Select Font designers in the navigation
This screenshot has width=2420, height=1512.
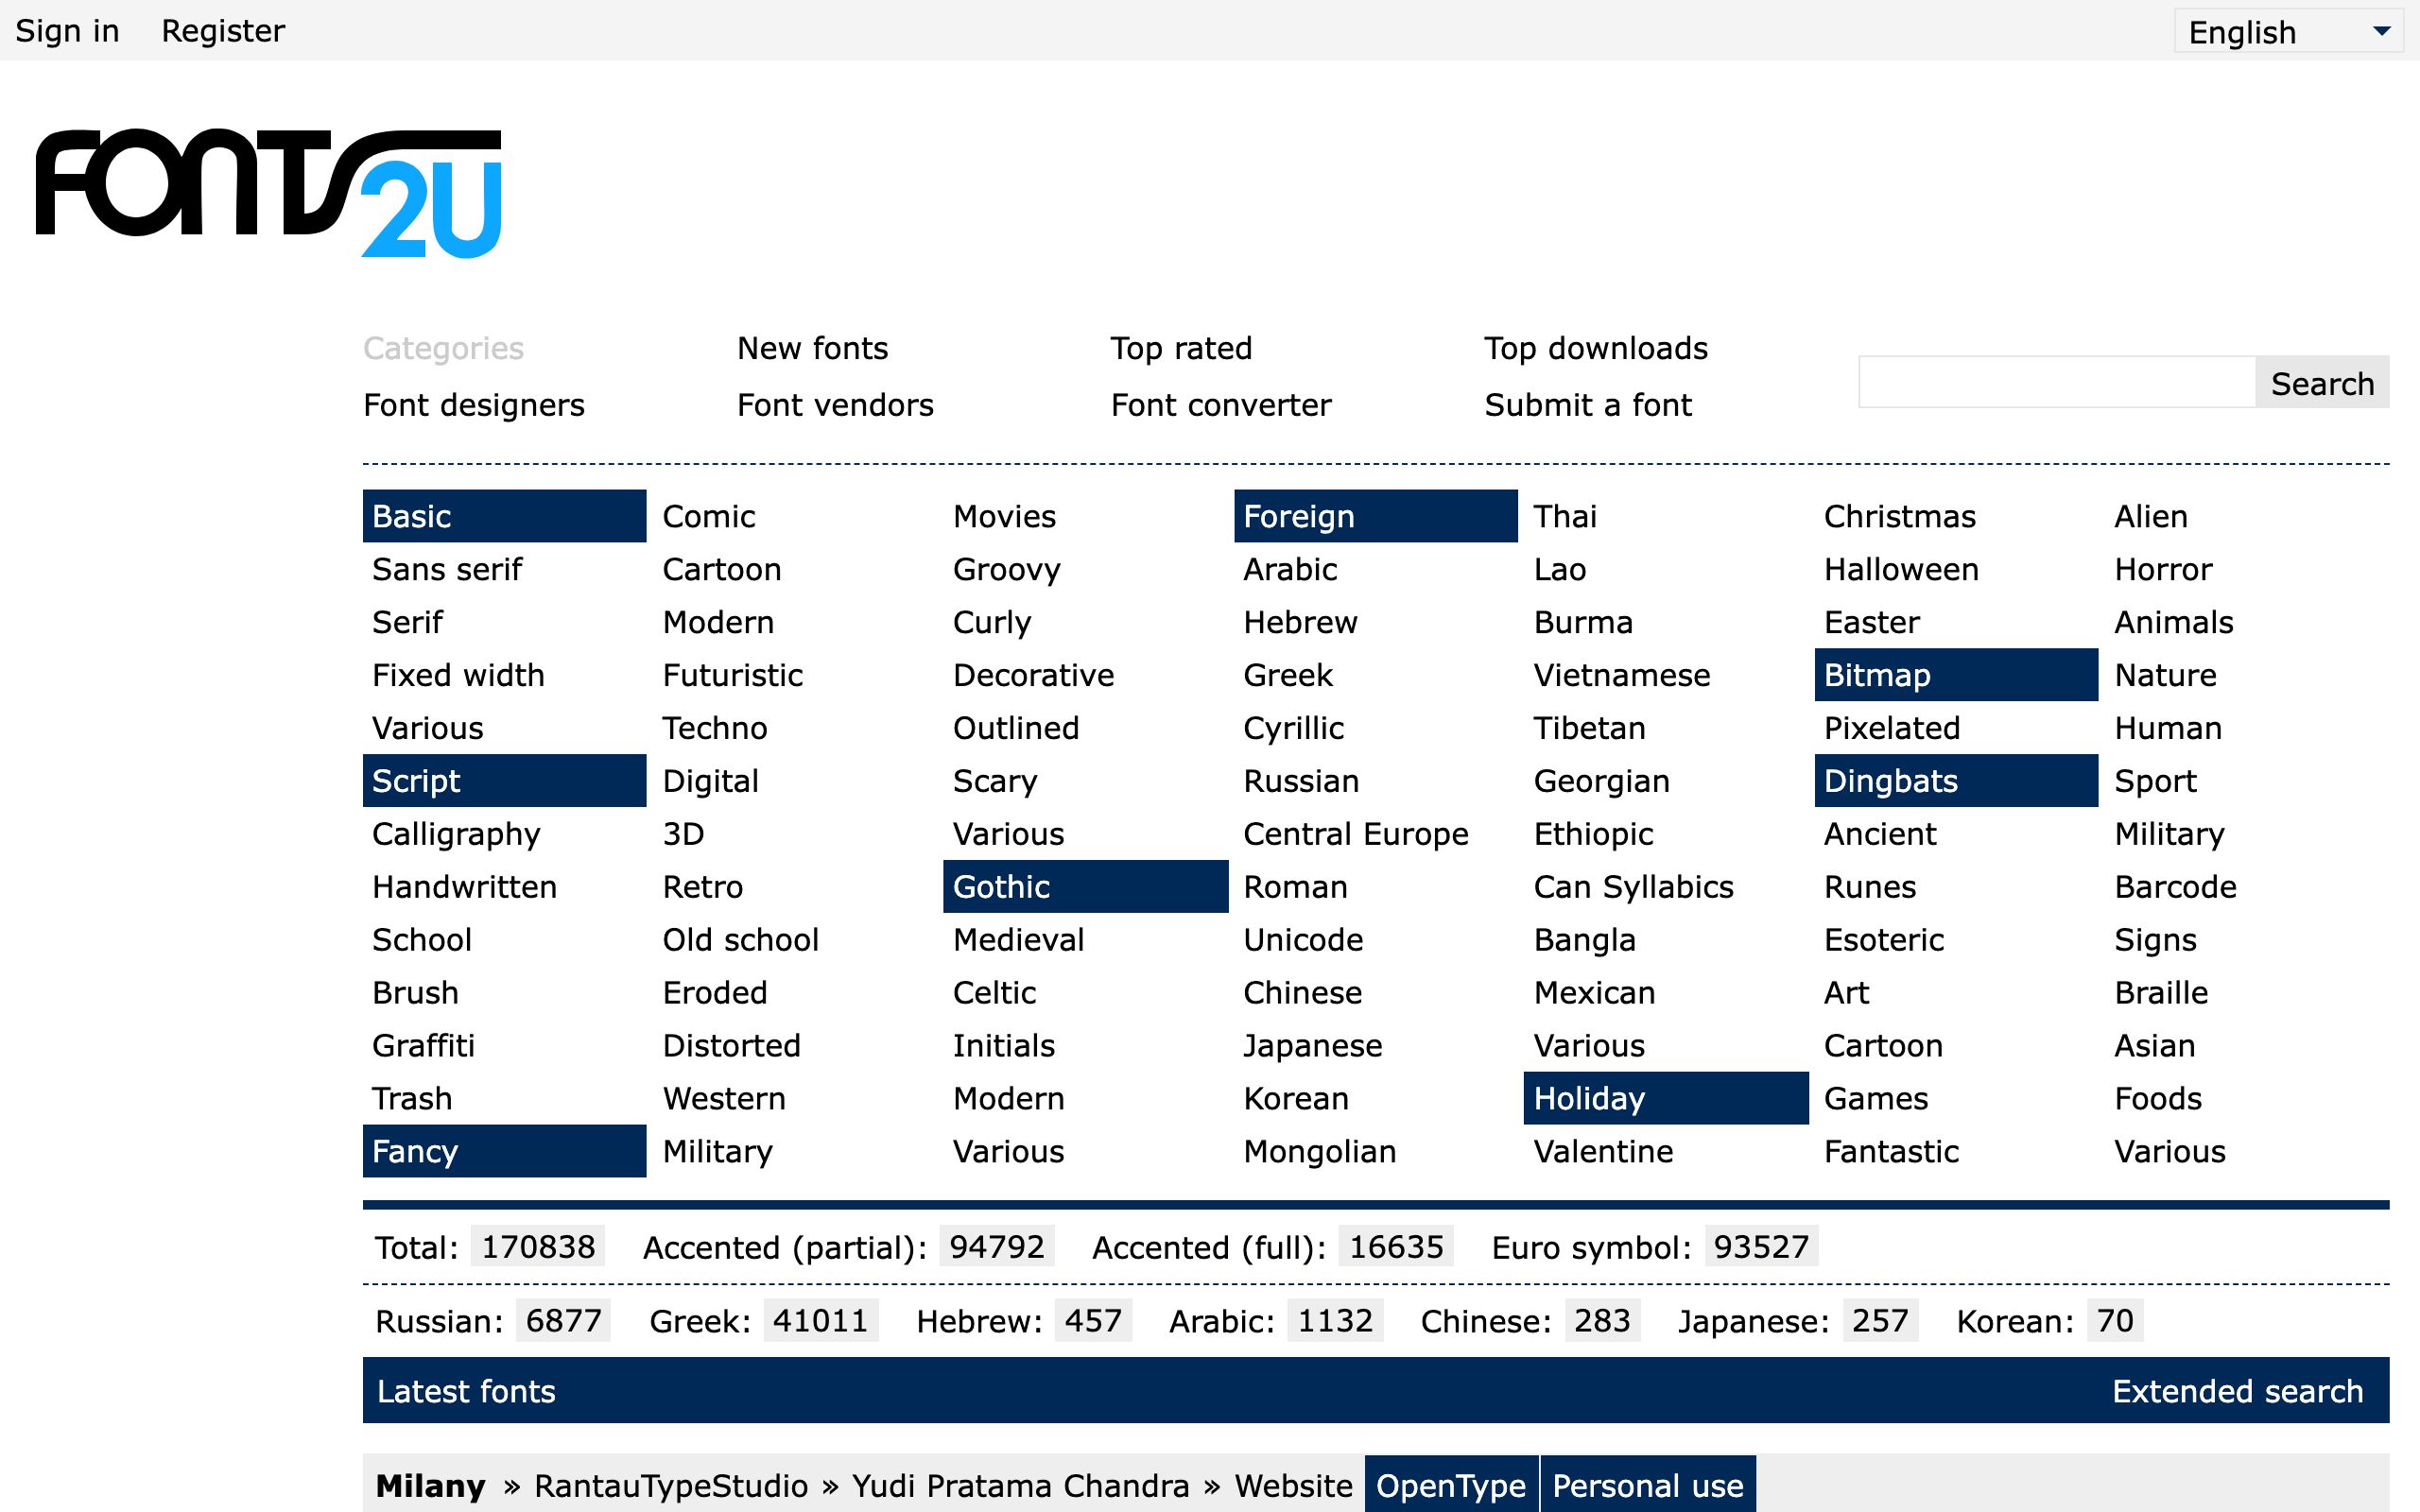(x=474, y=405)
